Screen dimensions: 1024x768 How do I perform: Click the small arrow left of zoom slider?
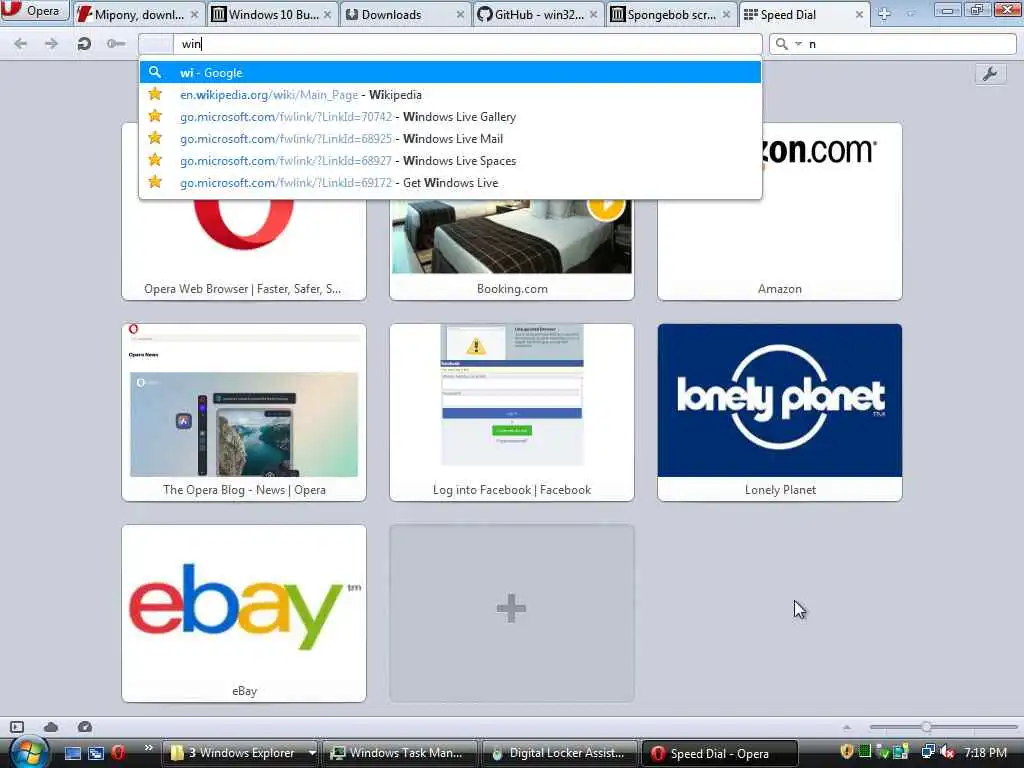[x=846, y=727]
